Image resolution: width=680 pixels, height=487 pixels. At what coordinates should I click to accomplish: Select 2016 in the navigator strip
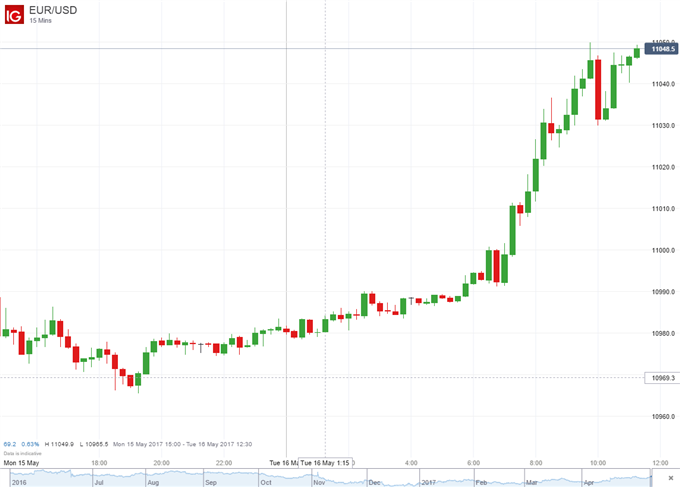[x=19, y=482]
